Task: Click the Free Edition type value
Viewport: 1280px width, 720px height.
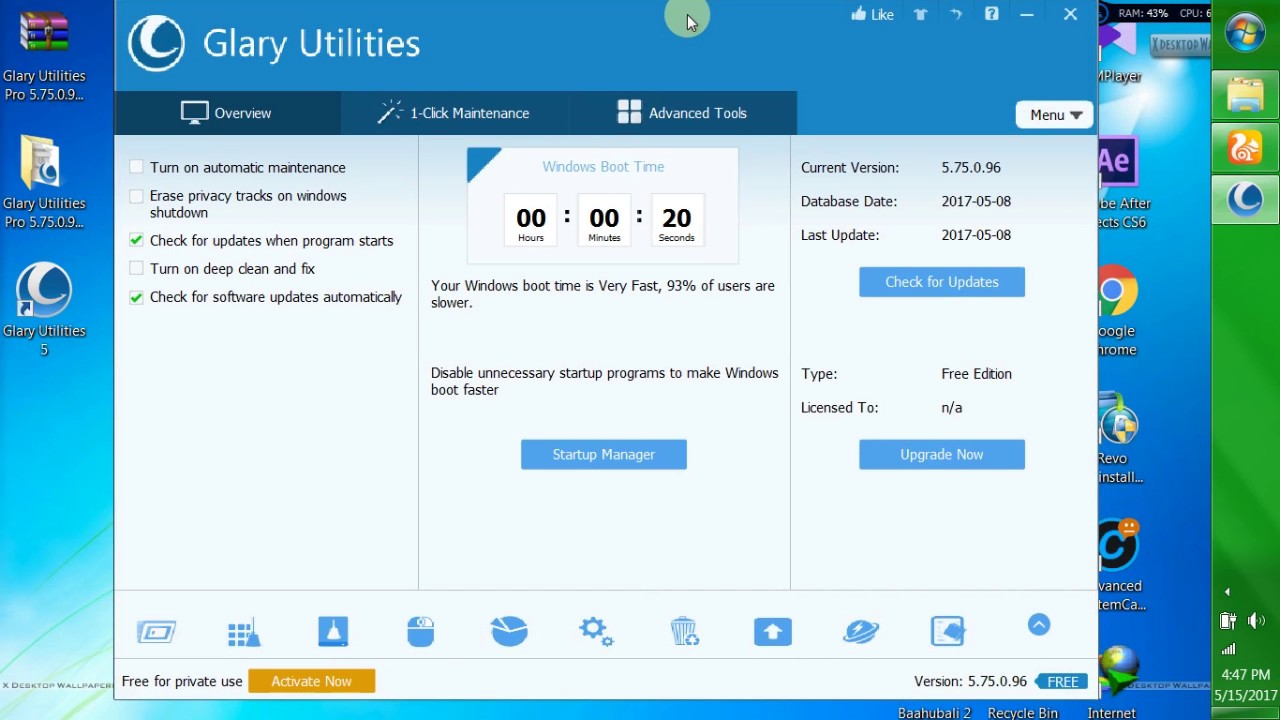Action: 976,374
